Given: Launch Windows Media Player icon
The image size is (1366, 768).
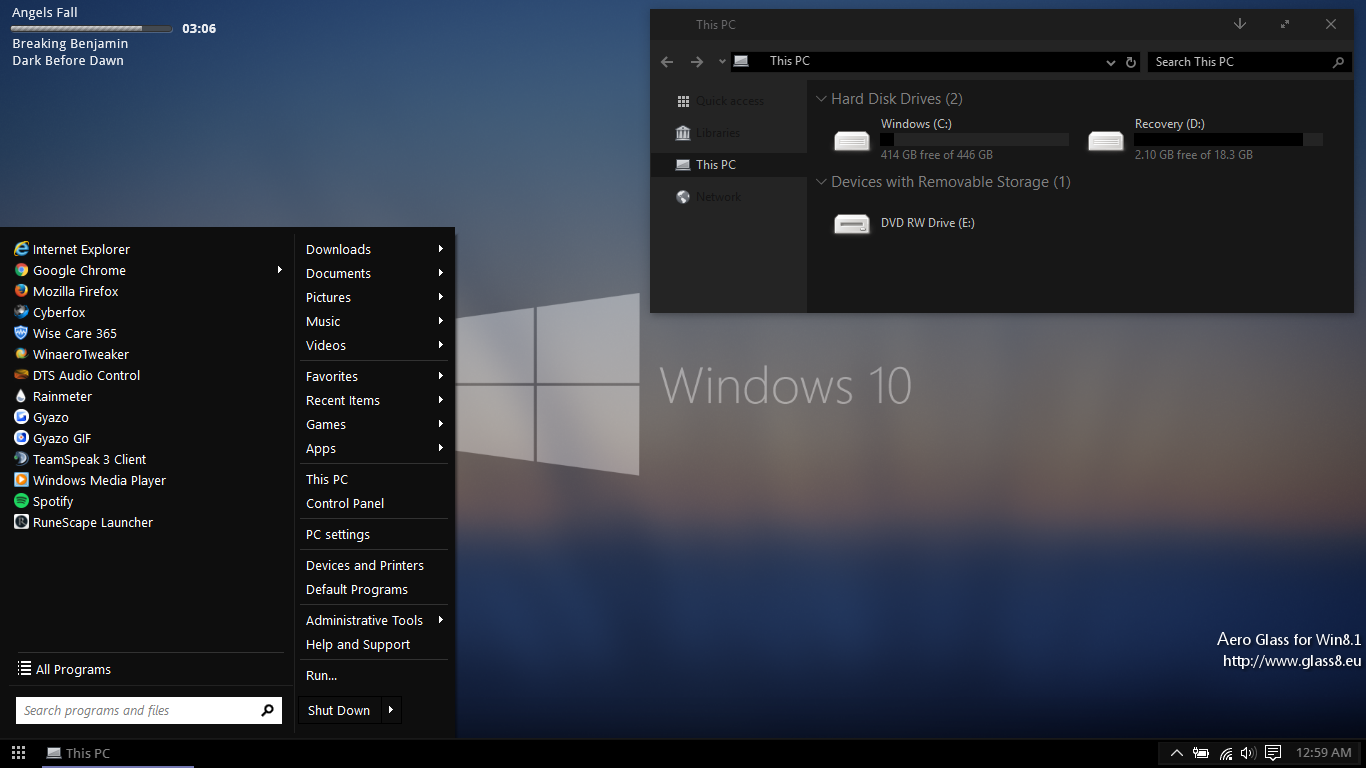Looking at the screenshot, I should pos(21,480).
